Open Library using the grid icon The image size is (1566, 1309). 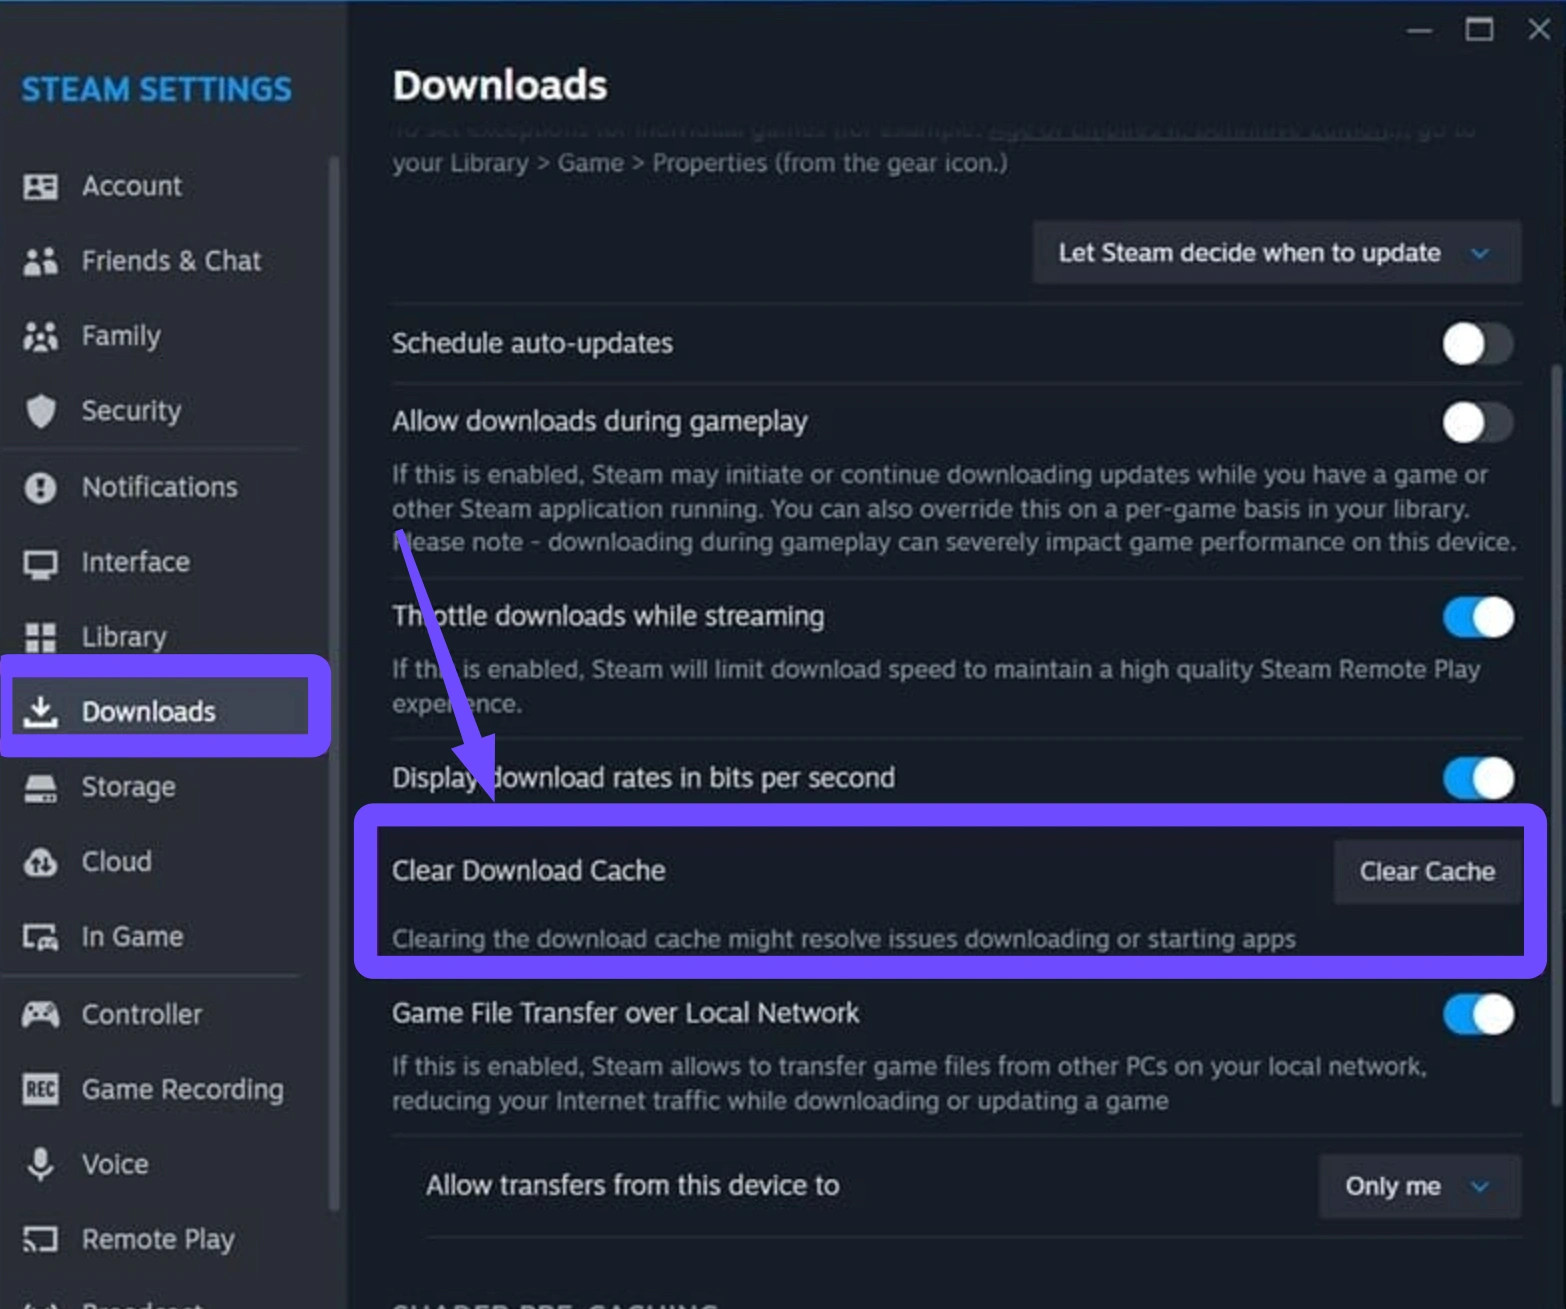tap(40, 637)
